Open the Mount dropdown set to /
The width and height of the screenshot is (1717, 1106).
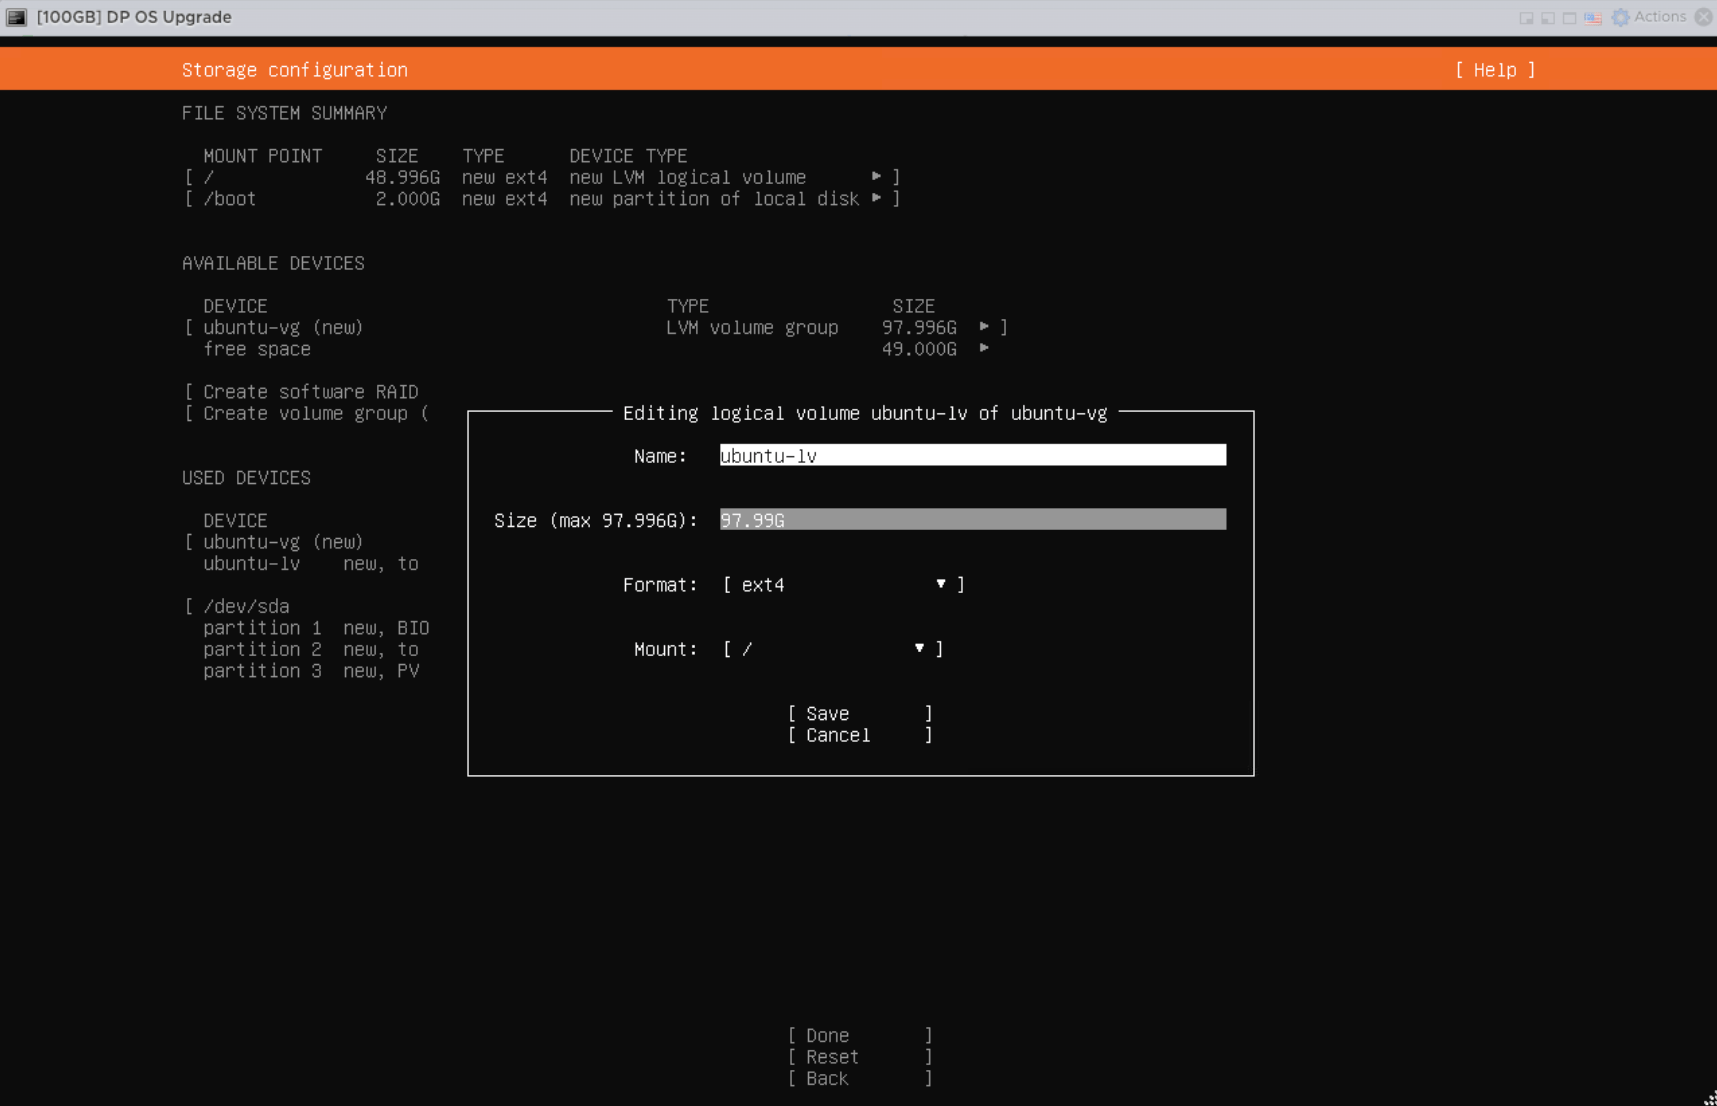click(x=832, y=649)
